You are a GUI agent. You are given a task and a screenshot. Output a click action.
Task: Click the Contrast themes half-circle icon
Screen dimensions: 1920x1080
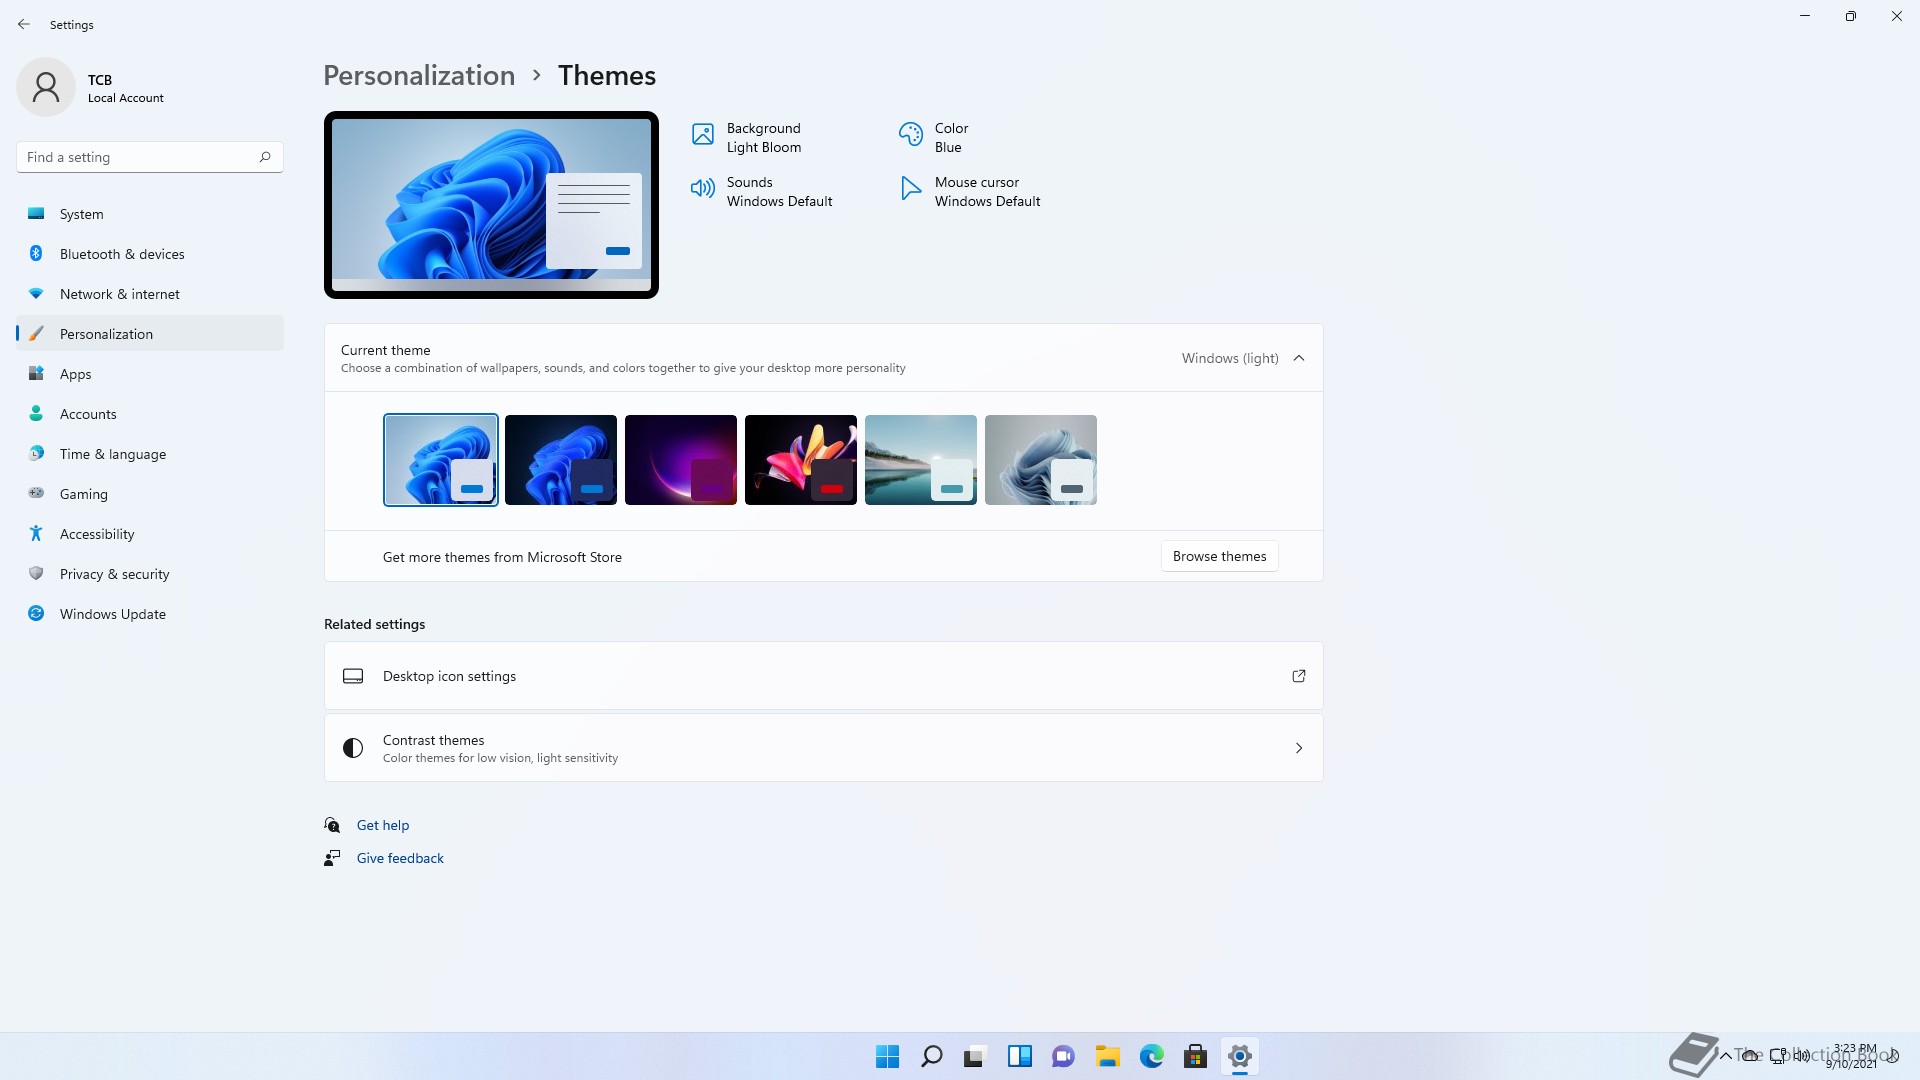[353, 748]
